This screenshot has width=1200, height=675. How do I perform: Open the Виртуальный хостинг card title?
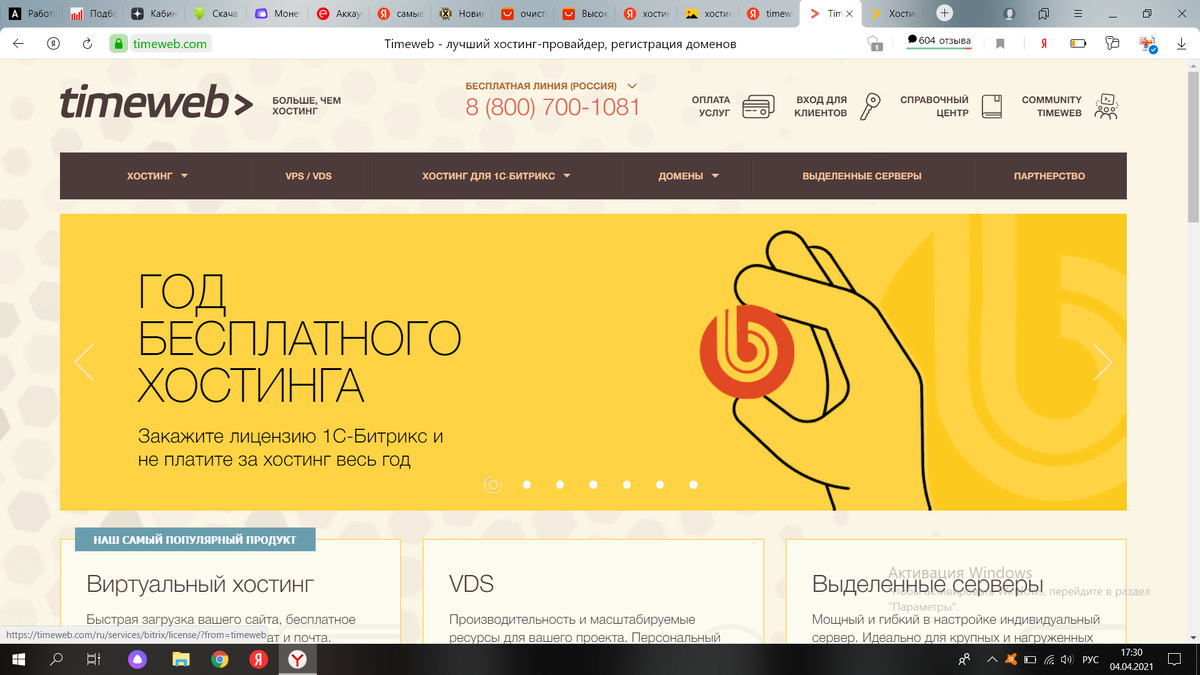pos(201,584)
